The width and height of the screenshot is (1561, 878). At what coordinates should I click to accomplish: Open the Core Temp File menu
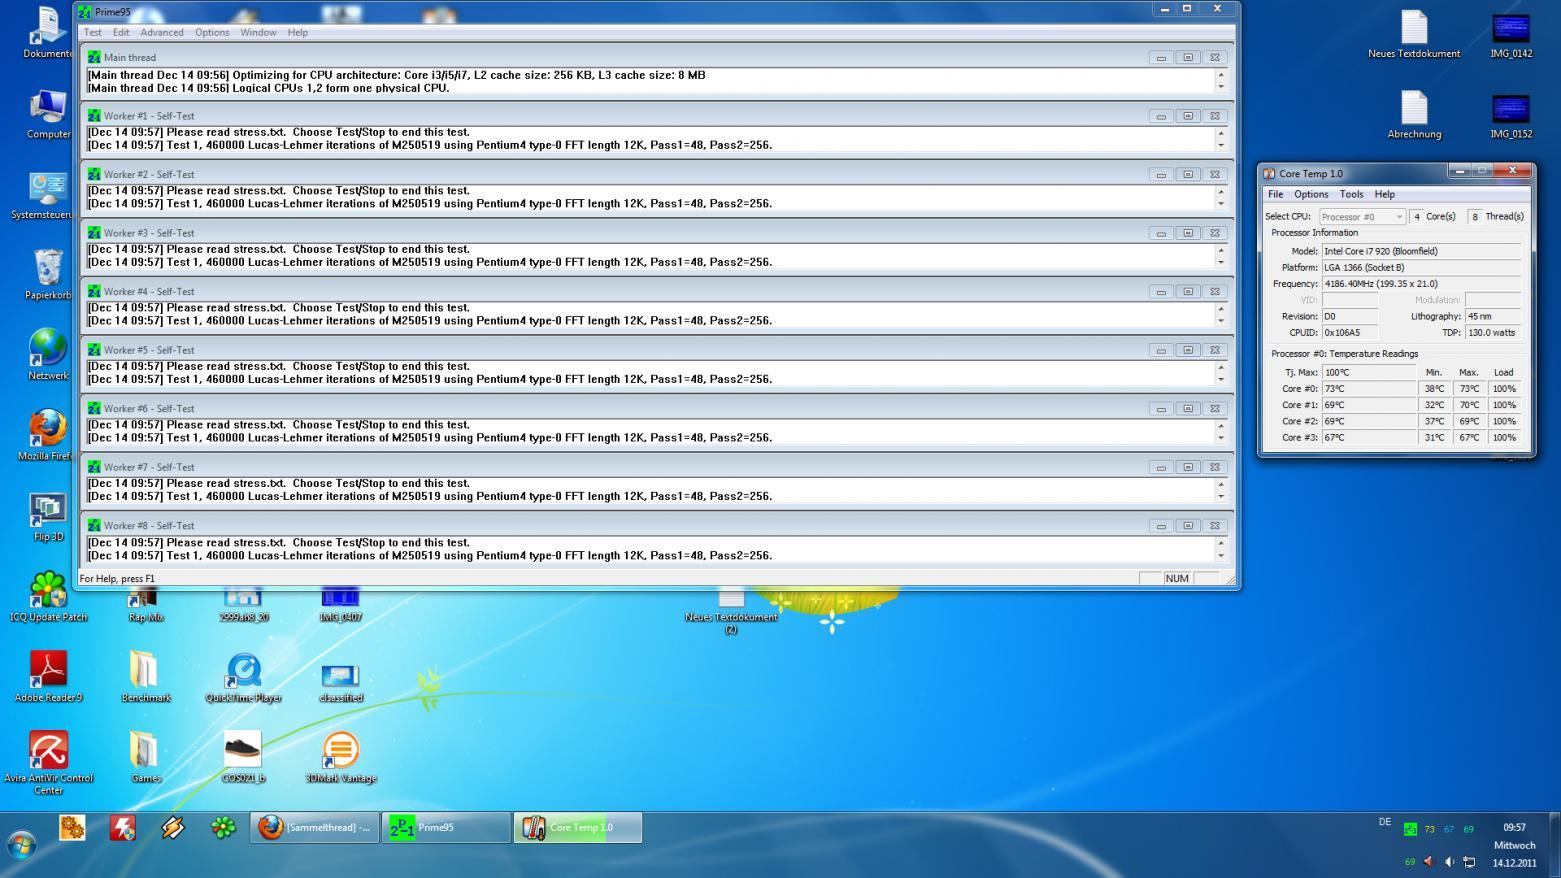tap(1276, 194)
